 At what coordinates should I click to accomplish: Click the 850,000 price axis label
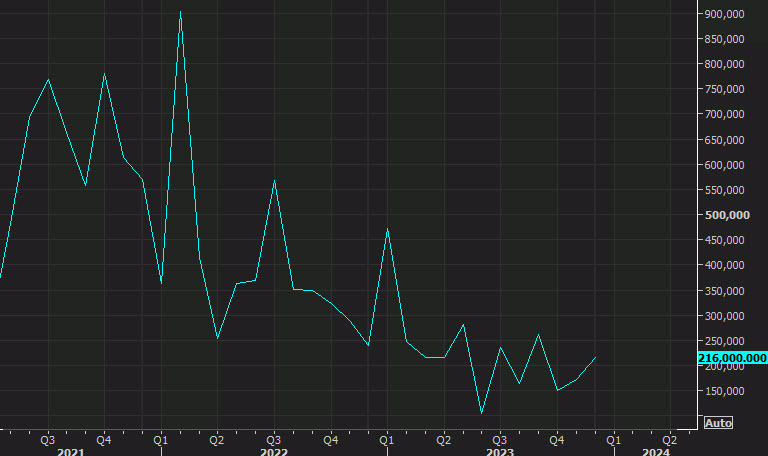[x=724, y=39]
